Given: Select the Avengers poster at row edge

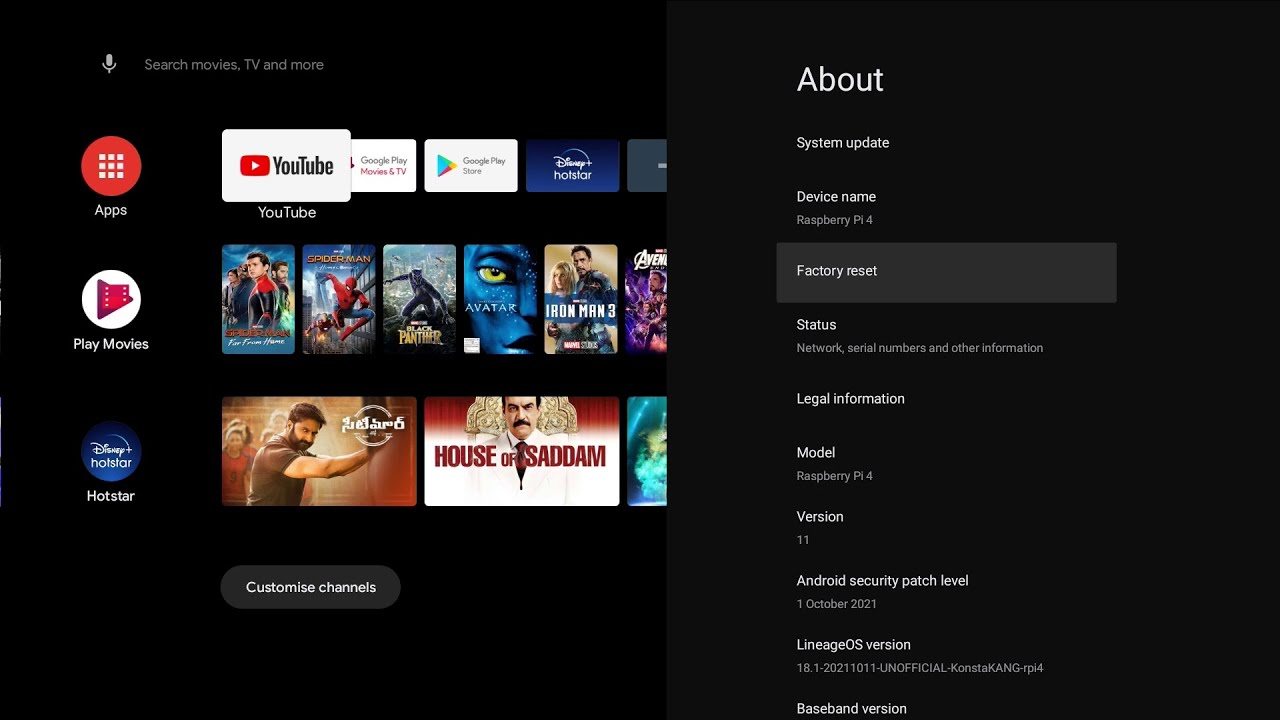Looking at the screenshot, I should pyautogui.click(x=646, y=299).
